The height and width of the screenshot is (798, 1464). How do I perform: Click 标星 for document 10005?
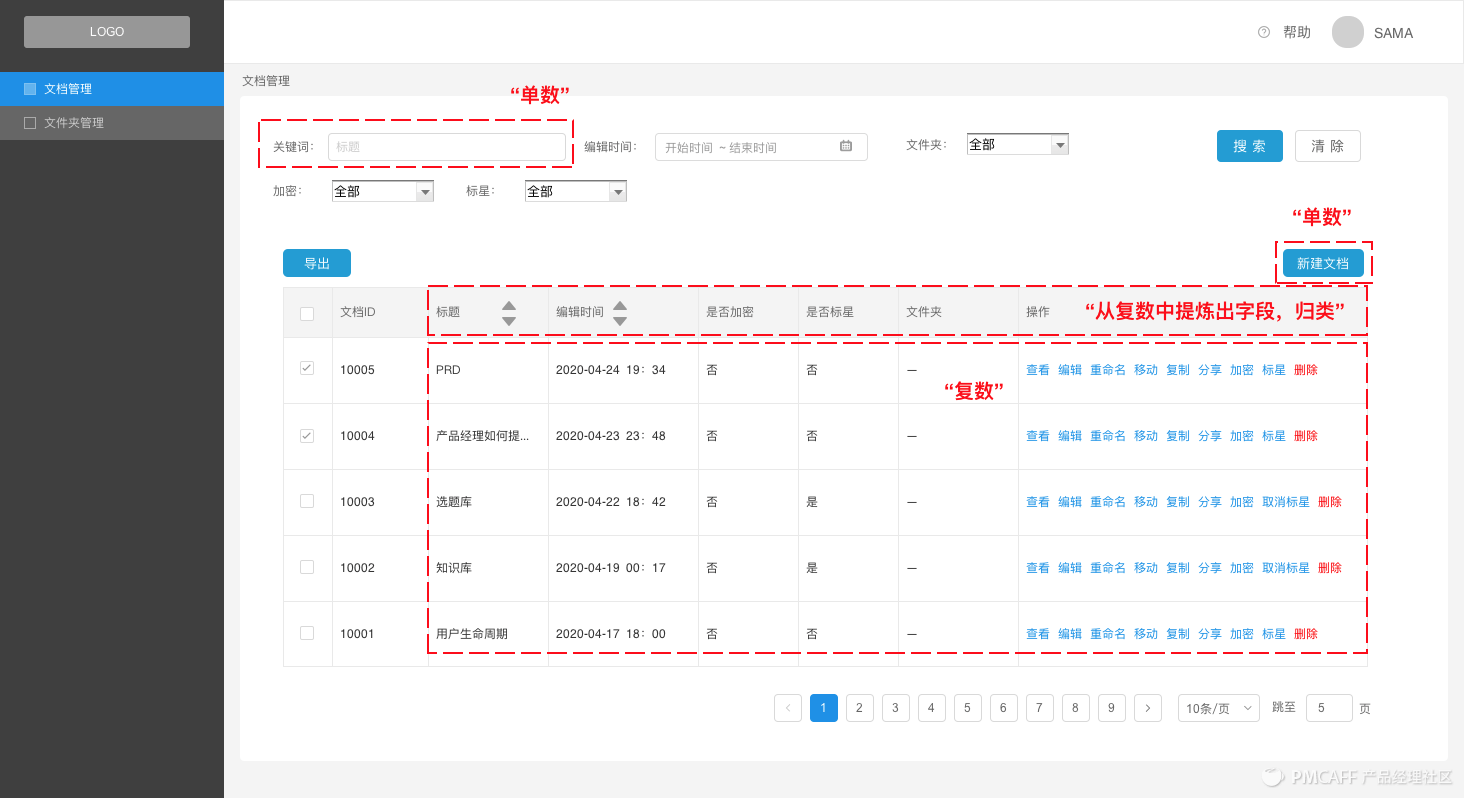1274,370
